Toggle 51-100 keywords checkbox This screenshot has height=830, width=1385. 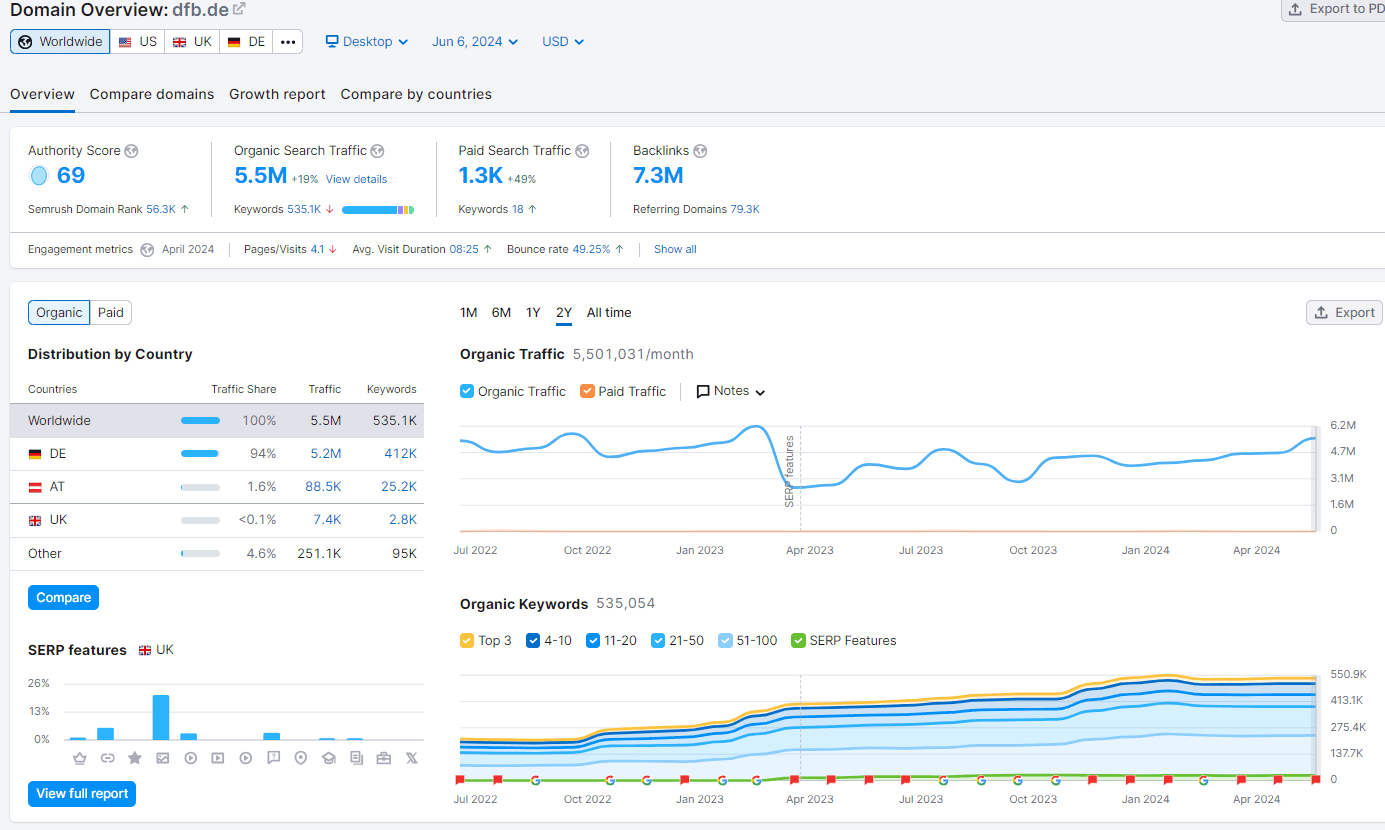[725, 640]
